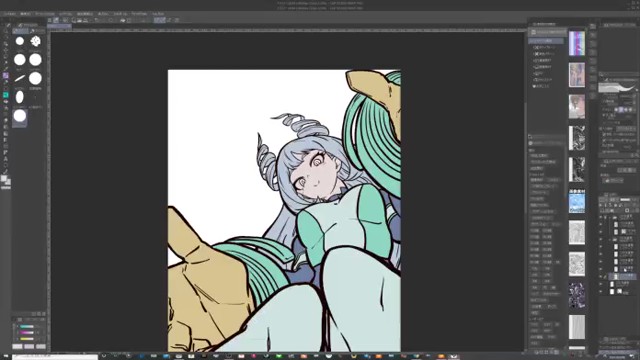The height and width of the screenshot is (360, 640).
Task: Open the Layer menu
Action: coord(66,14)
